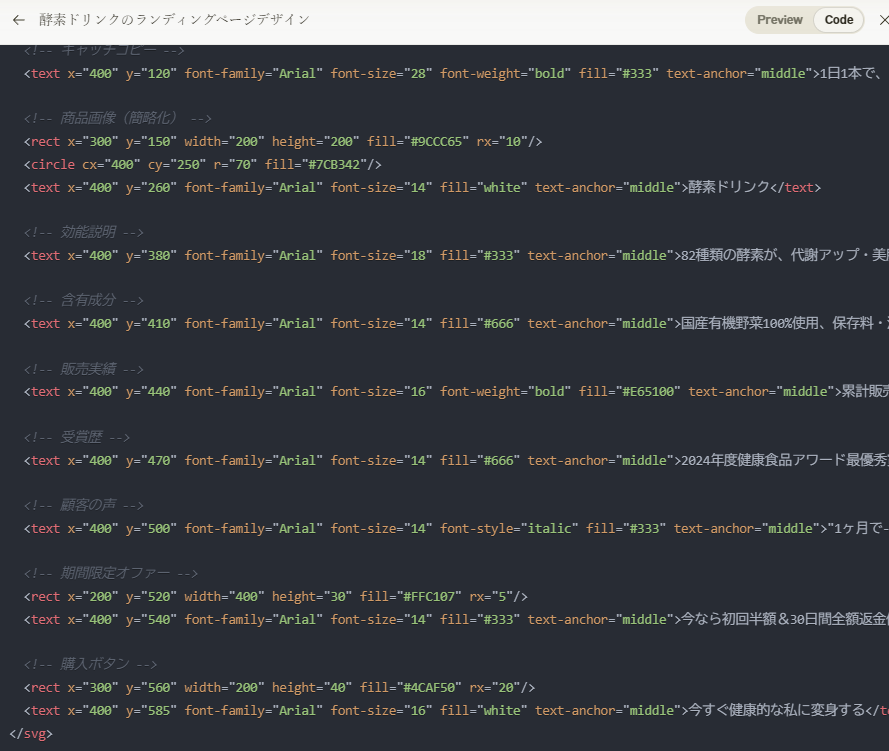The image size is (889, 751).
Task: Click the 販売実績 comment line
Action: tap(84, 369)
